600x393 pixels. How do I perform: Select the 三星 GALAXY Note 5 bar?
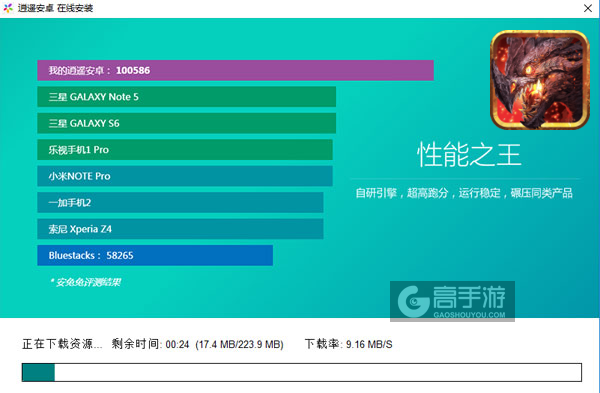[187, 97]
